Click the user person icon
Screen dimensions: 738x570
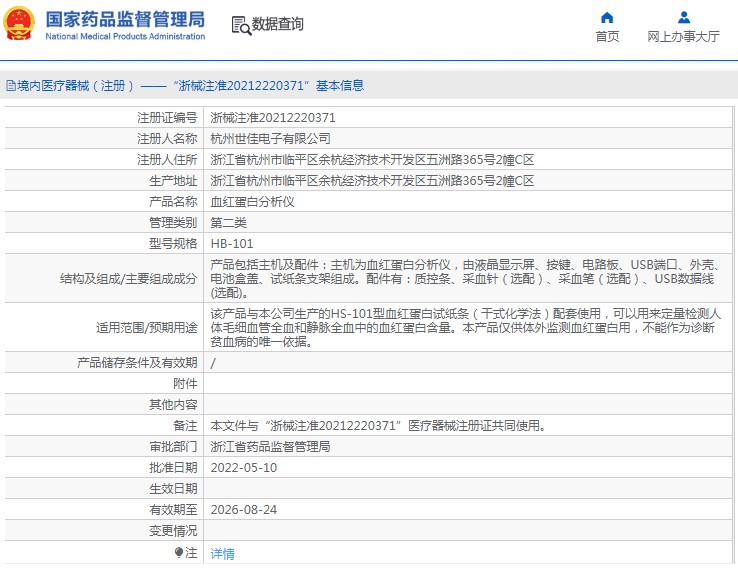tap(683, 17)
